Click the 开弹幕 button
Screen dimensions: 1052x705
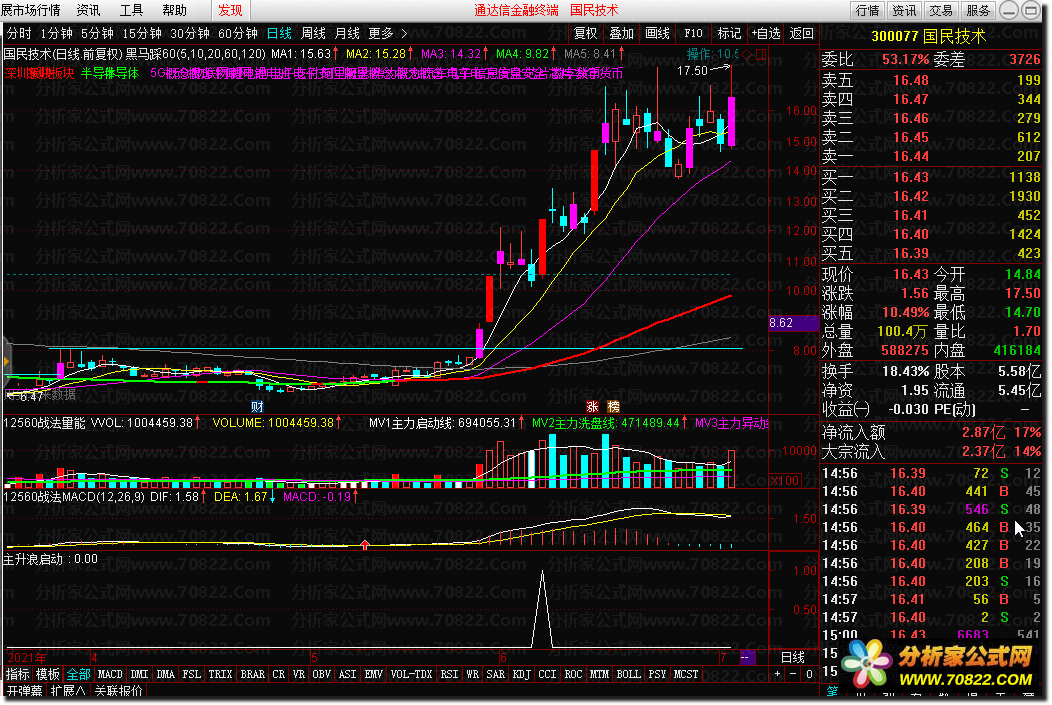point(24,690)
